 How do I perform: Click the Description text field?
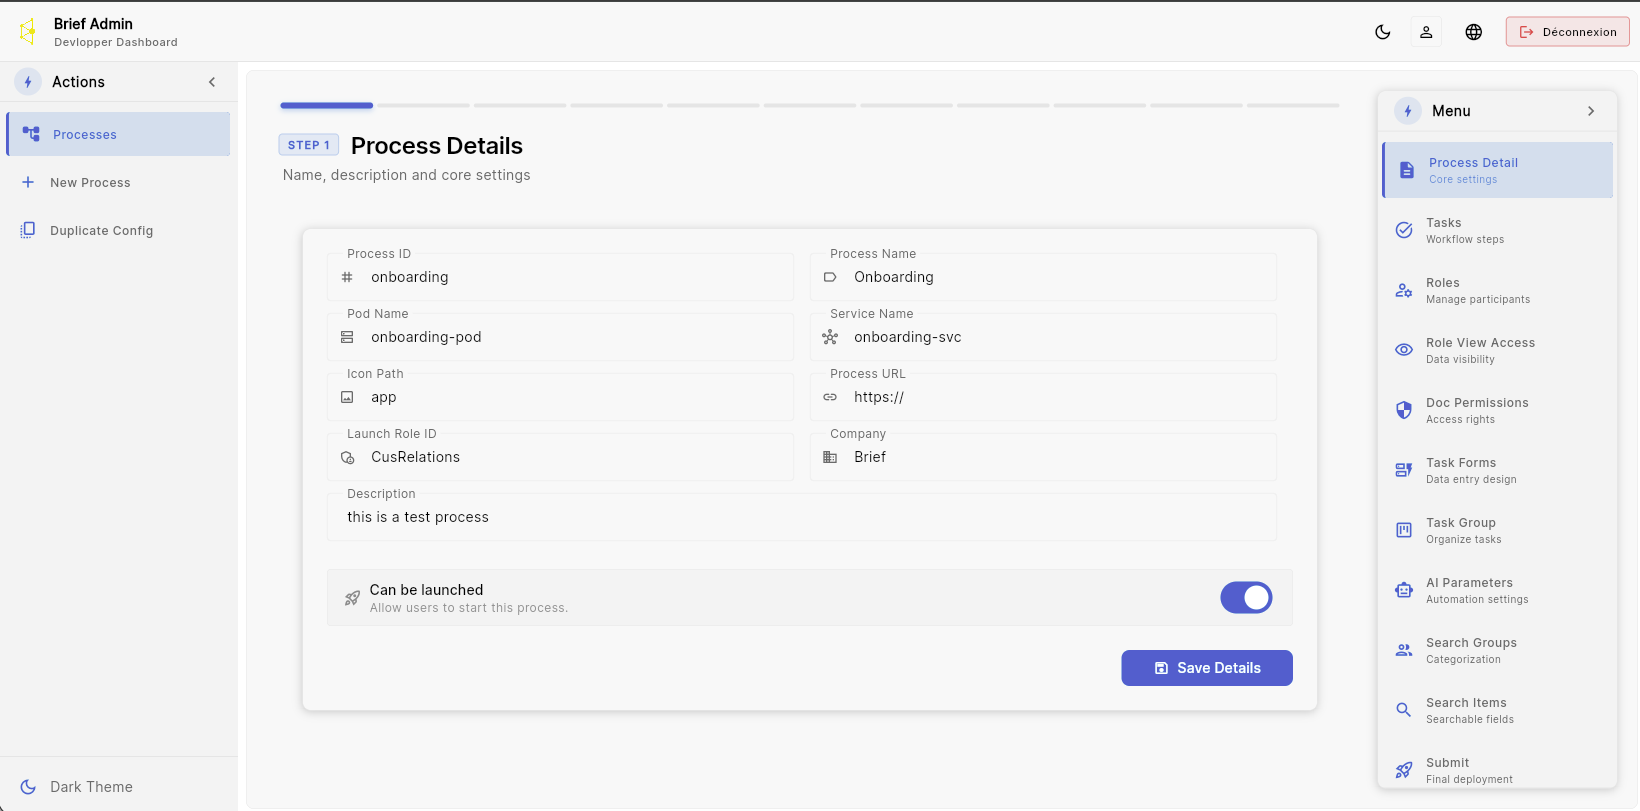(802, 517)
